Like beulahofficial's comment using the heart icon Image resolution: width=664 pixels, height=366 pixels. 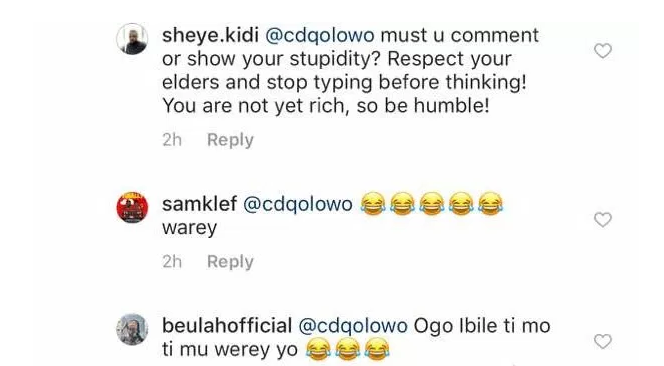tap(603, 341)
